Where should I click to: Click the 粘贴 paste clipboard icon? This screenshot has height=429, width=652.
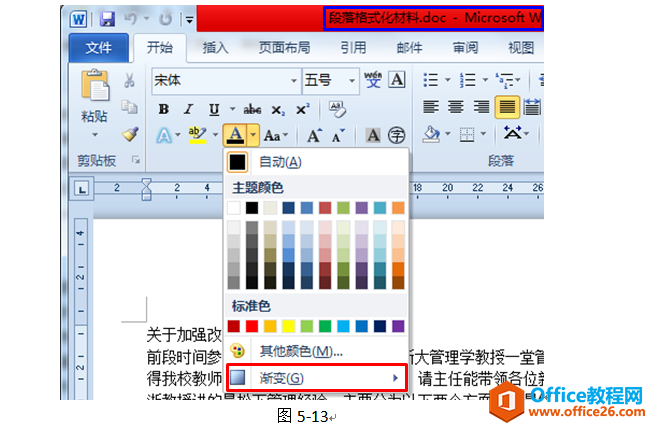point(95,85)
